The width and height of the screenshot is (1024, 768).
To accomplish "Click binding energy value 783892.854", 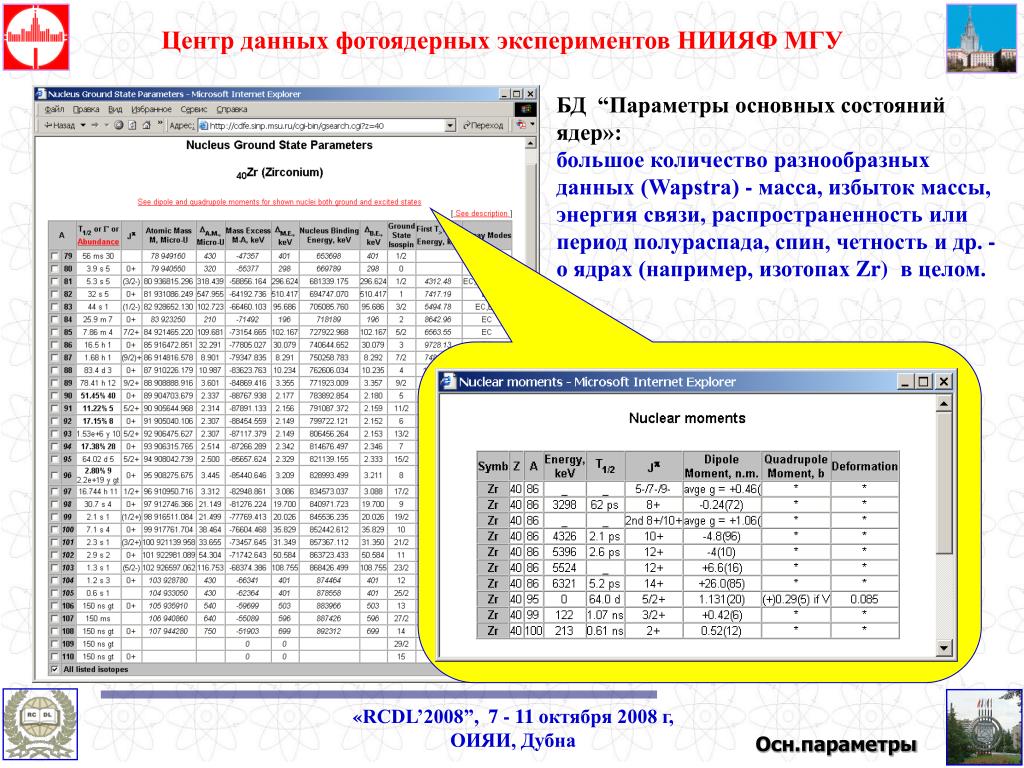I will click(x=328, y=396).
